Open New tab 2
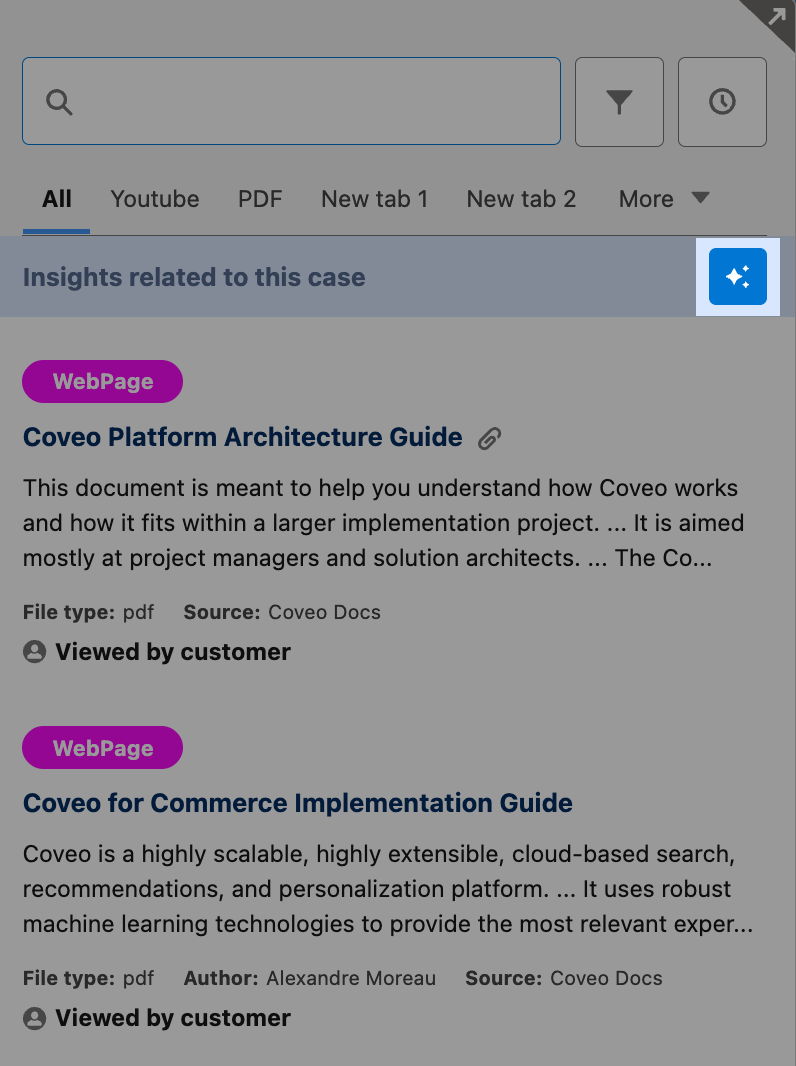The image size is (796, 1066). pyautogui.click(x=521, y=199)
